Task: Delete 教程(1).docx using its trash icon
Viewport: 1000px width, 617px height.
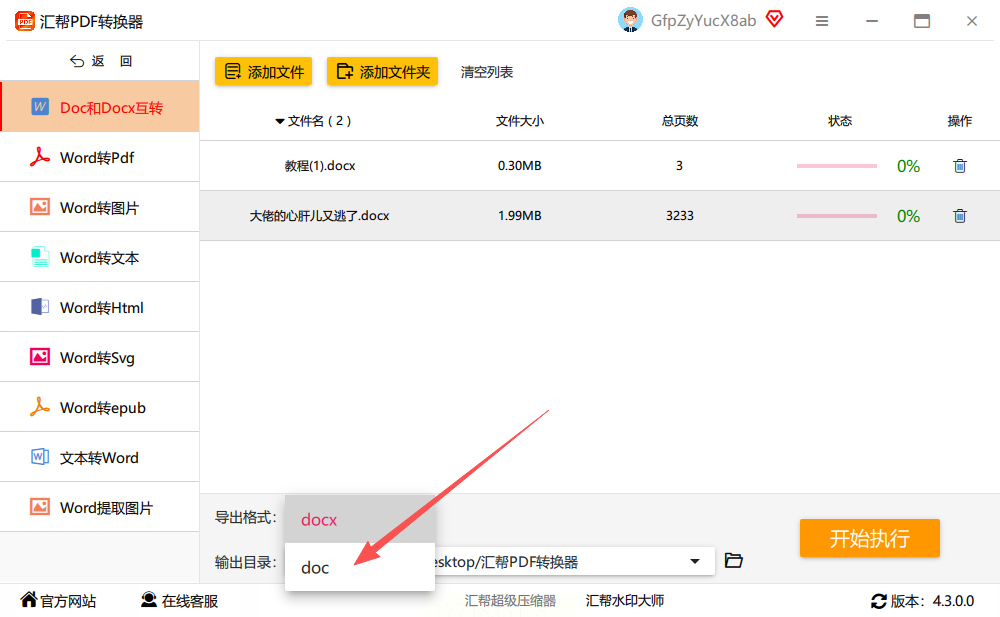Action: point(960,166)
